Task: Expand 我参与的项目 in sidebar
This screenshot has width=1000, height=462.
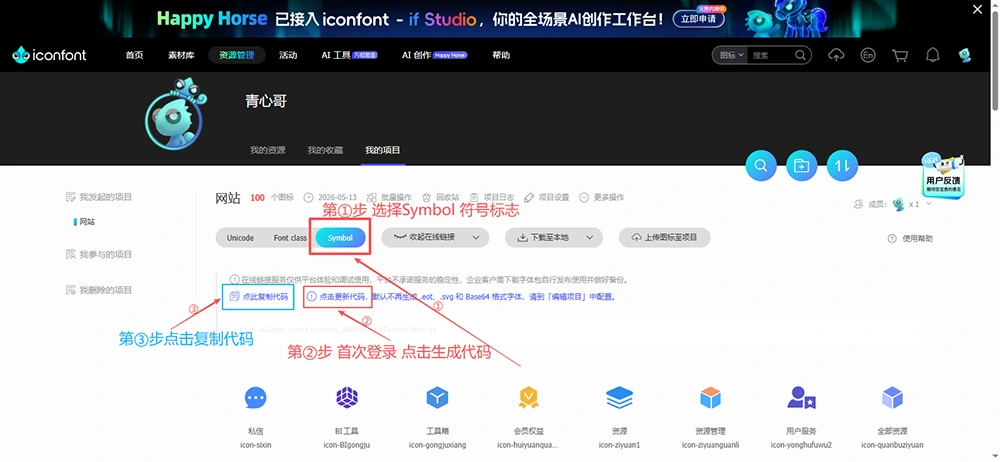Action: (x=99, y=255)
